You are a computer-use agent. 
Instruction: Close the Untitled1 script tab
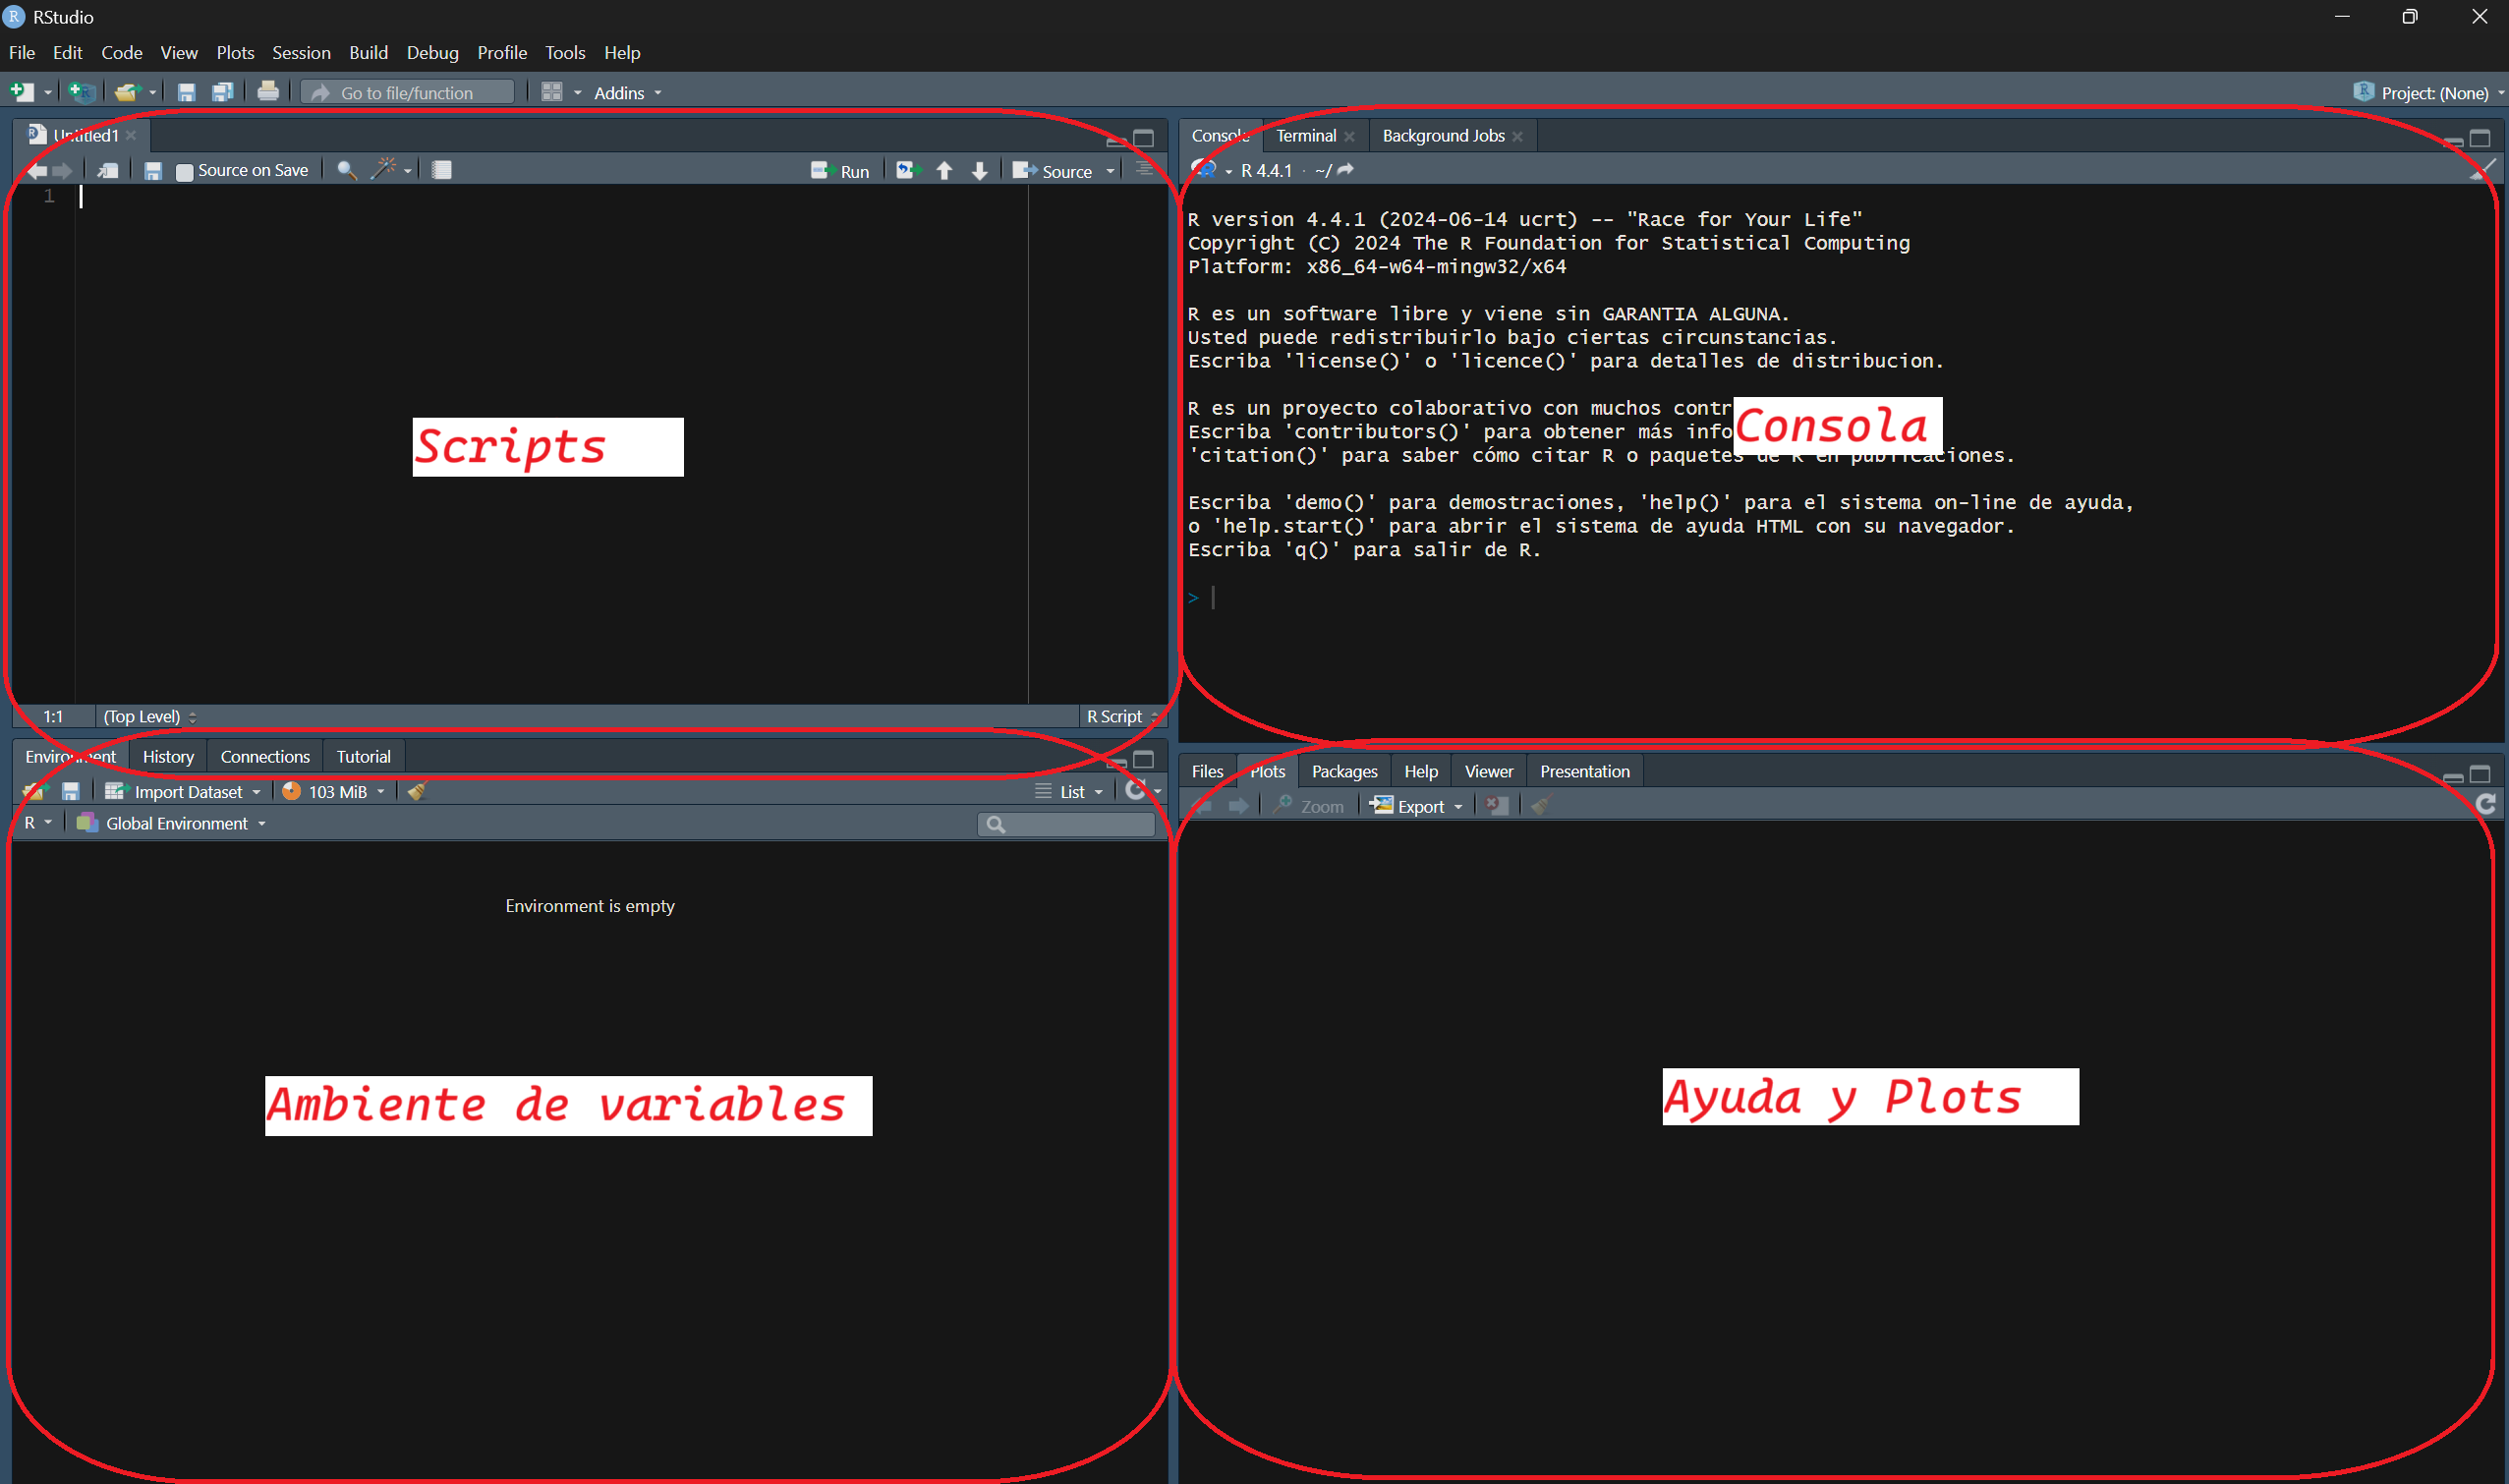pyautogui.click(x=131, y=136)
